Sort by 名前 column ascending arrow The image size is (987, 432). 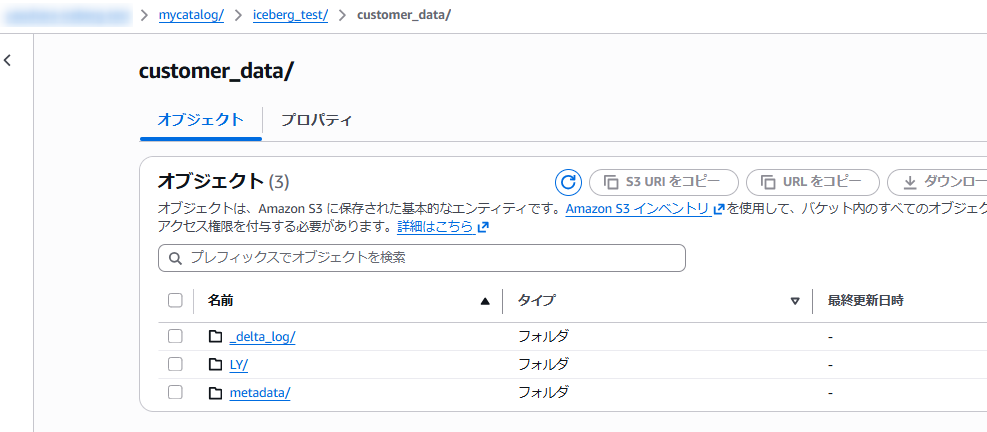click(x=485, y=300)
